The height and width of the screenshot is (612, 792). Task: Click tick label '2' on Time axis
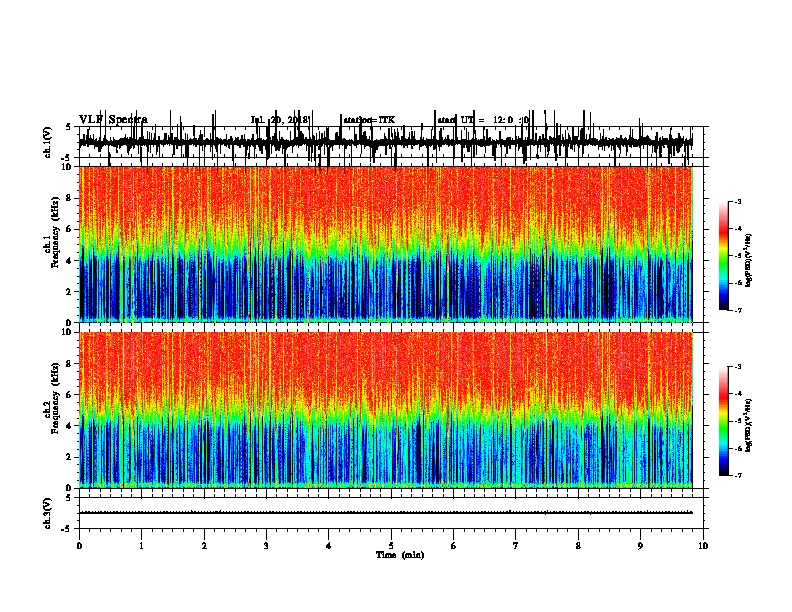[204, 546]
